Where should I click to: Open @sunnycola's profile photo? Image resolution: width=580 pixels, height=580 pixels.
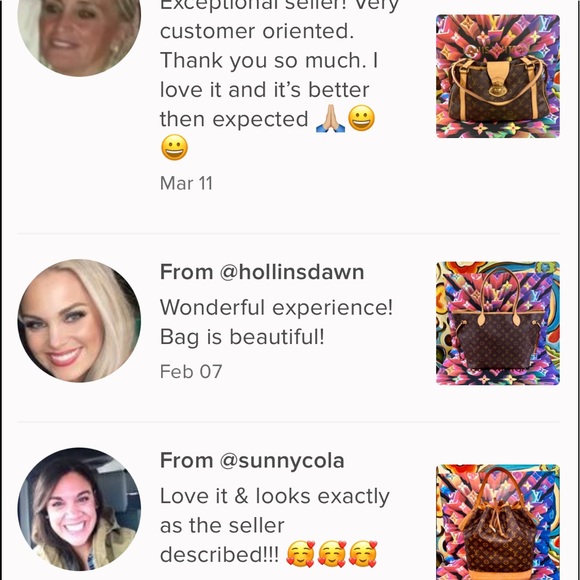coord(79,509)
